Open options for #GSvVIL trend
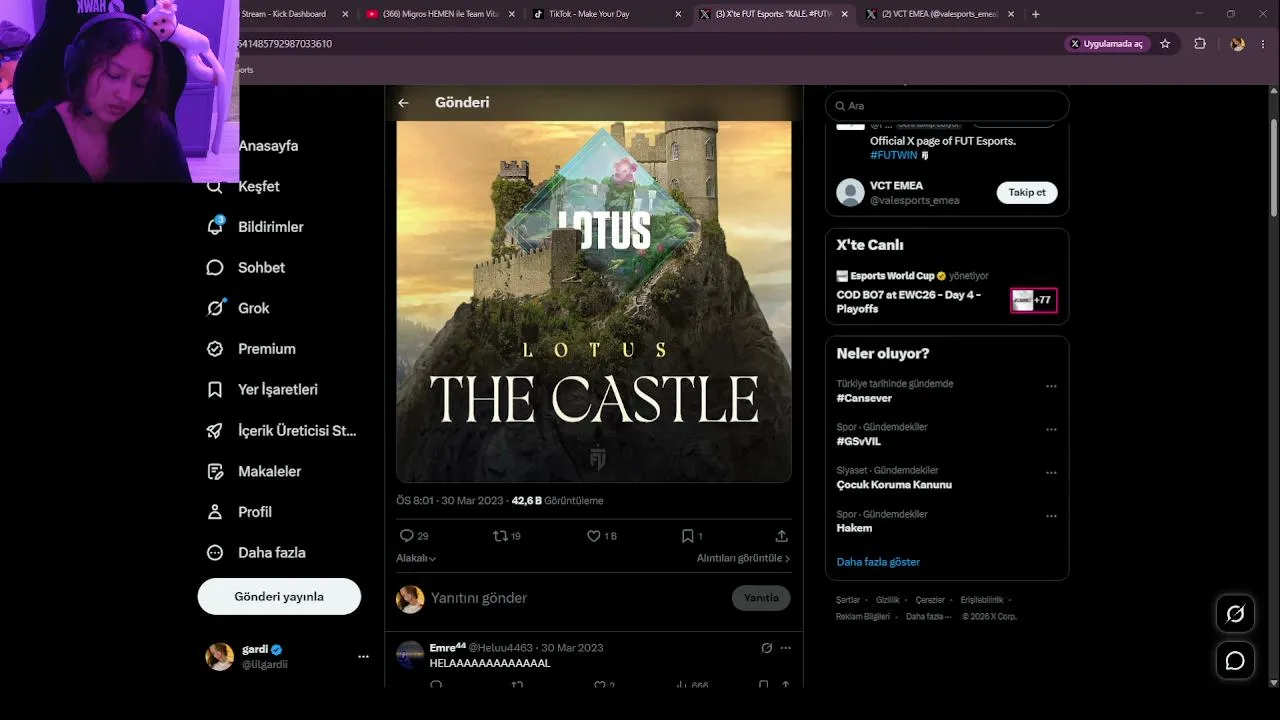The height and width of the screenshot is (720, 1280). click(1051, 430)
